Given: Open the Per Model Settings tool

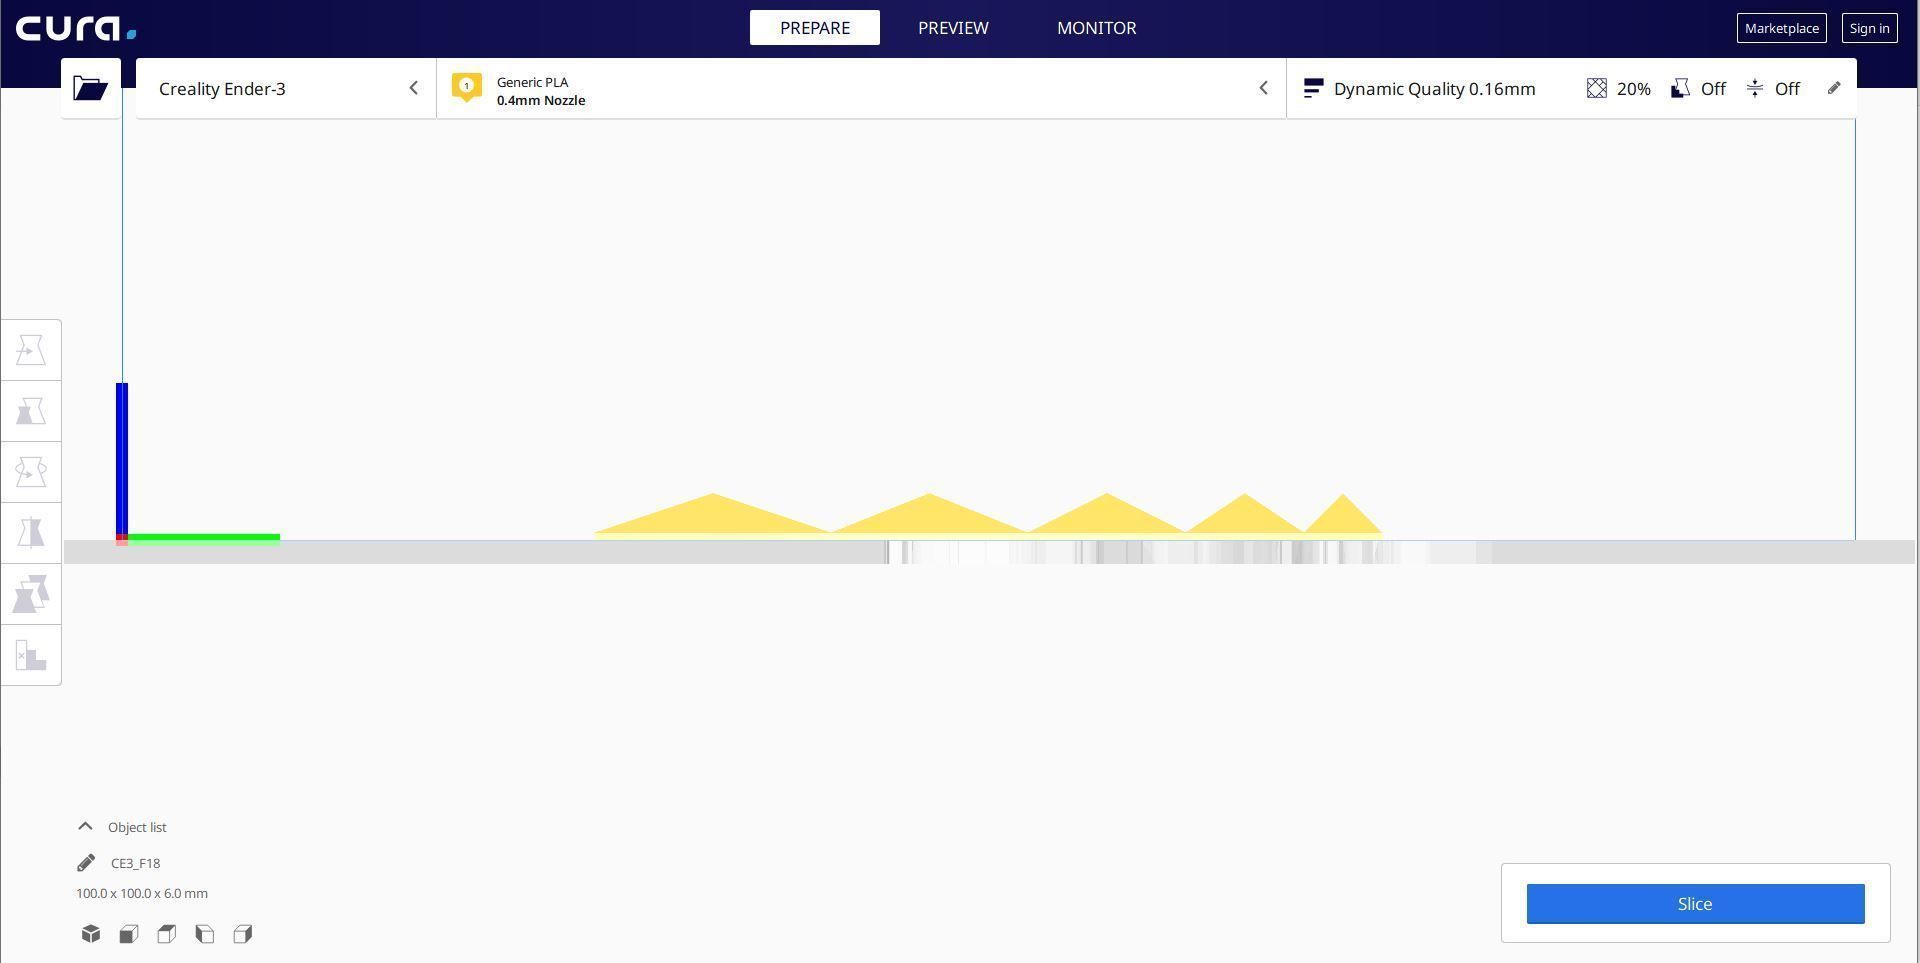Looking at the screenshot, I should click(x=31, y=594).
